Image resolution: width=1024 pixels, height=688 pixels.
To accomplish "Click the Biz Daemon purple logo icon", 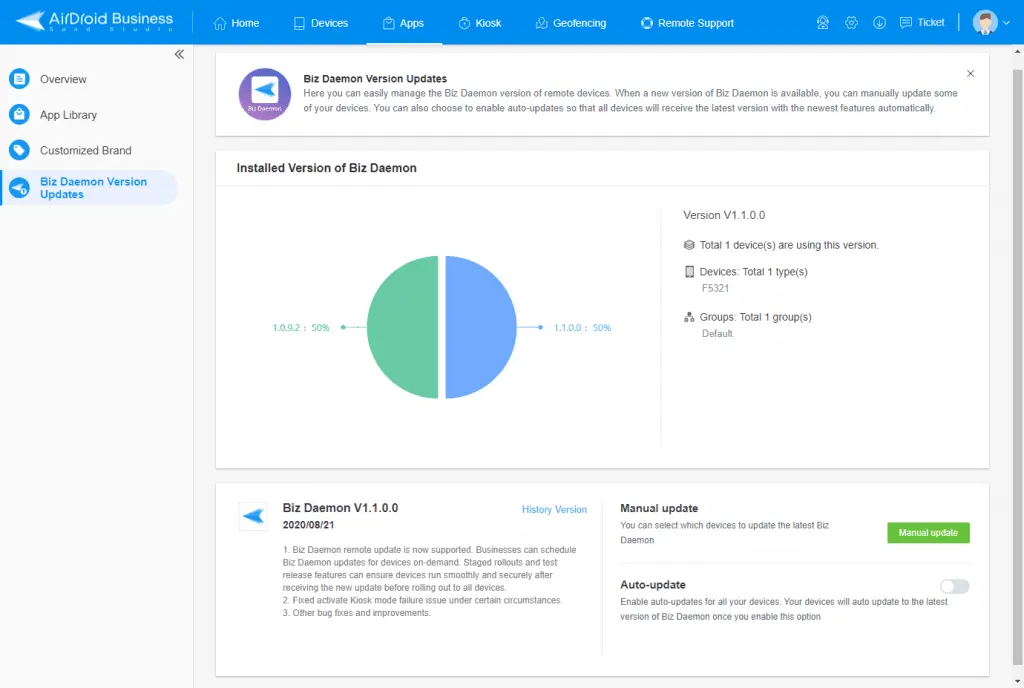I will (264, 94).
